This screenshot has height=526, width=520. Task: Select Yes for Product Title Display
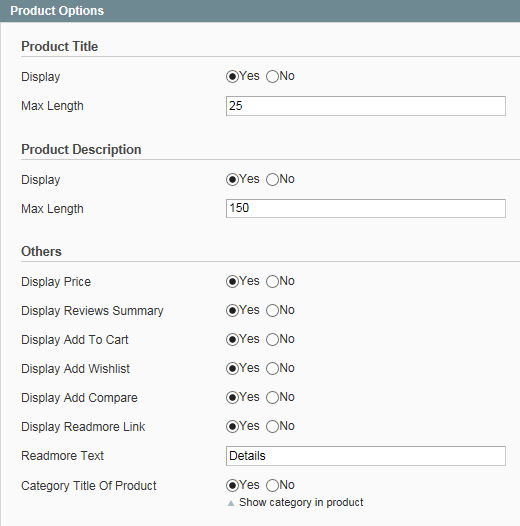pos(232,76)
